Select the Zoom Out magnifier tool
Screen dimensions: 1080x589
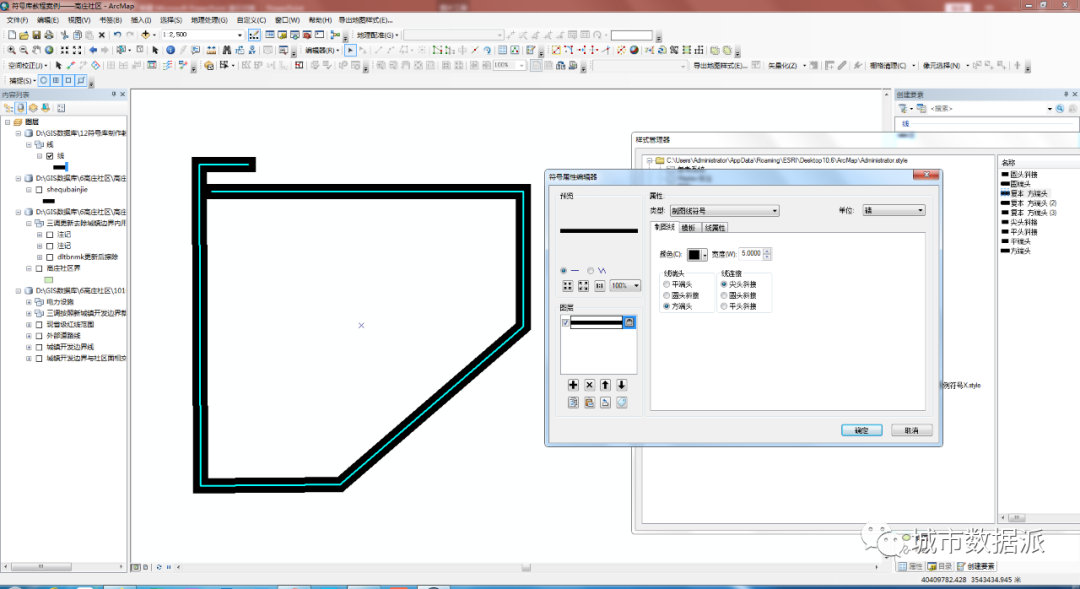(x=24, y=50)
